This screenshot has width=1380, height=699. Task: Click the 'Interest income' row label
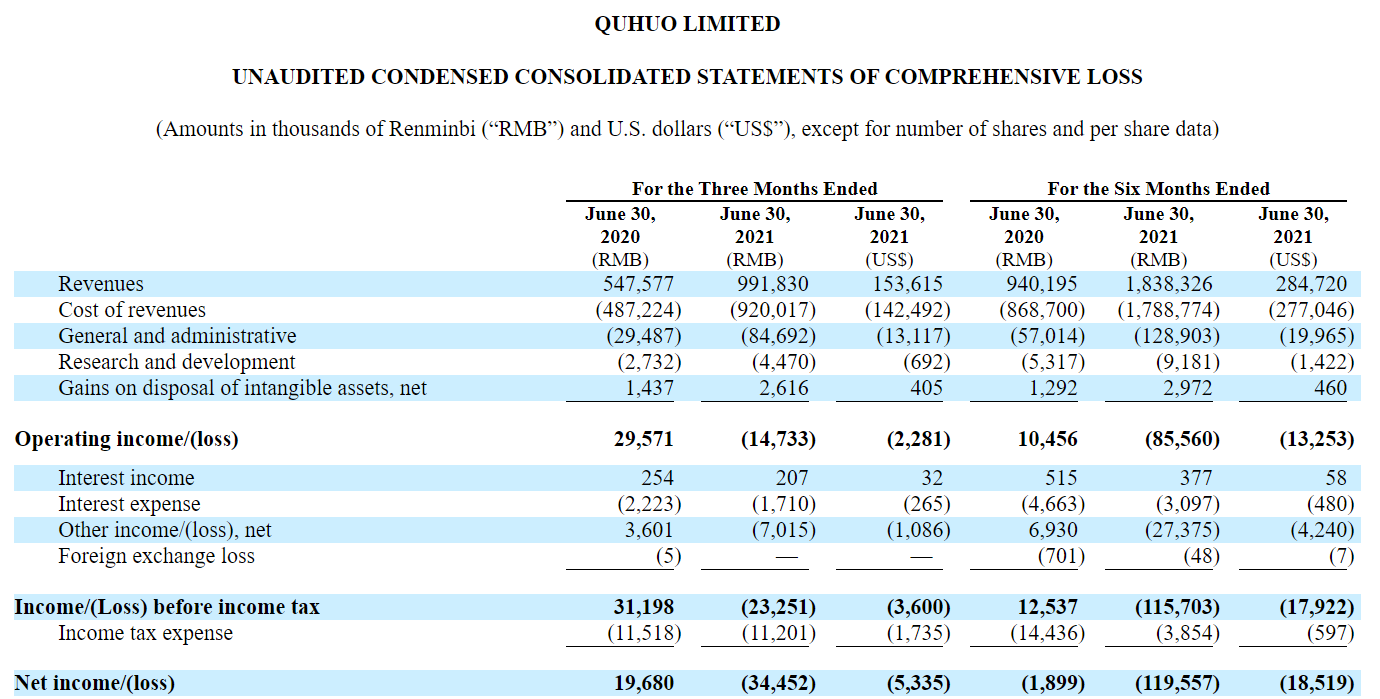coord(126,478)
